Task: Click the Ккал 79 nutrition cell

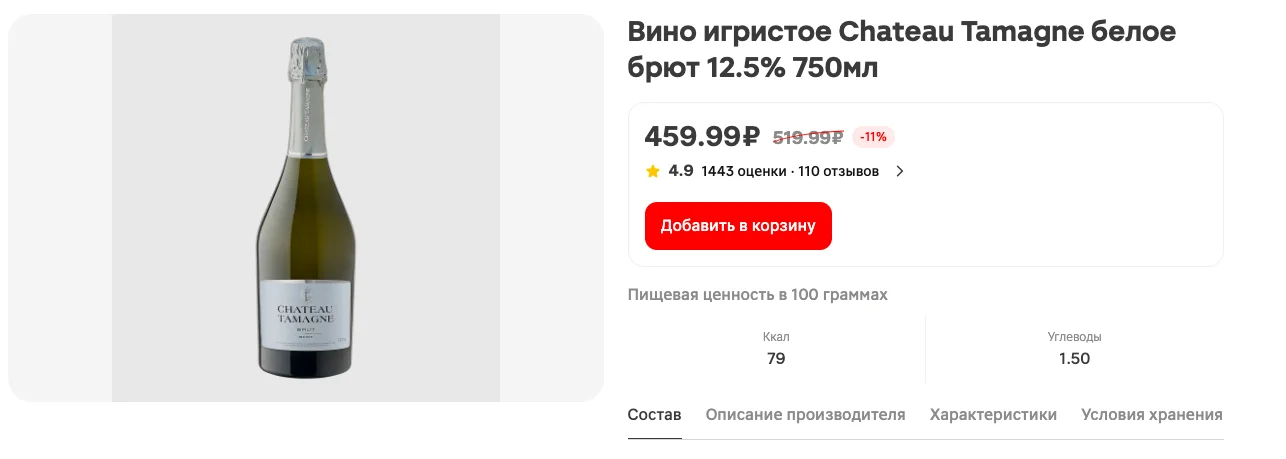Action: [776, 349]
